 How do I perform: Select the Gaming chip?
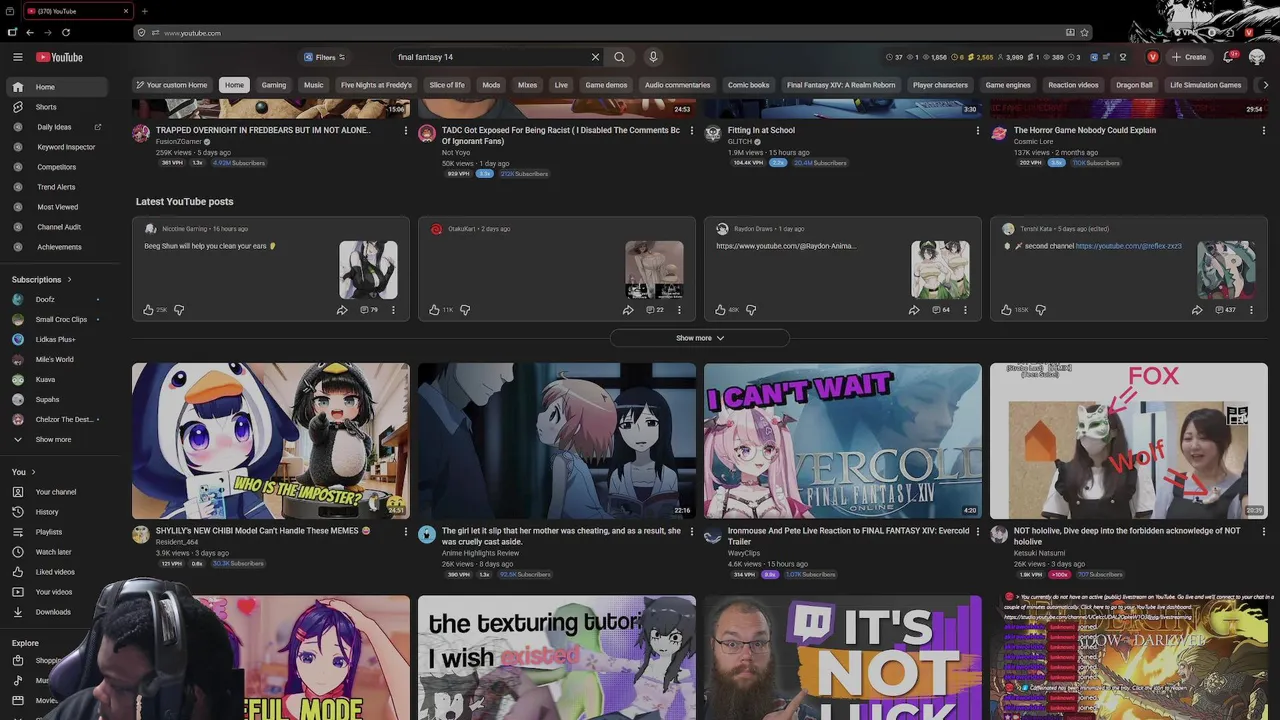pyautogui.click(x=274, y=85)
